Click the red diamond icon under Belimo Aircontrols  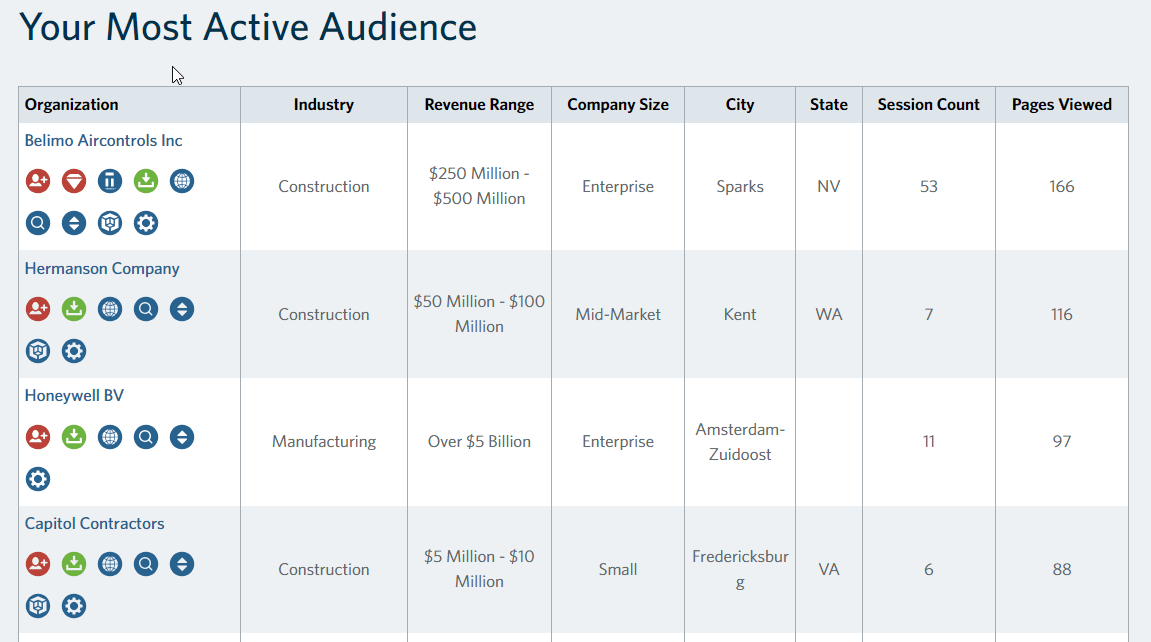click(x=74, y=181)
